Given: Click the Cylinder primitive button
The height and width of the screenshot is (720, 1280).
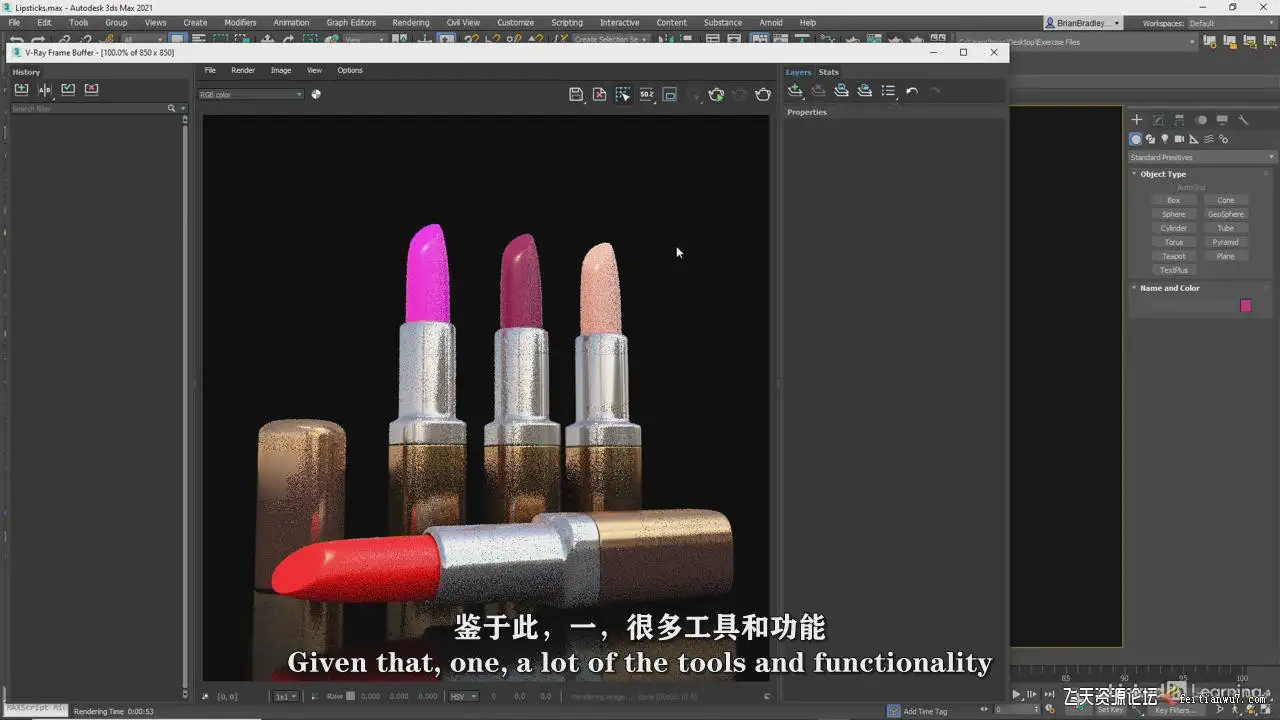Looking at the screenshot, I should [x=1174, y=228].
